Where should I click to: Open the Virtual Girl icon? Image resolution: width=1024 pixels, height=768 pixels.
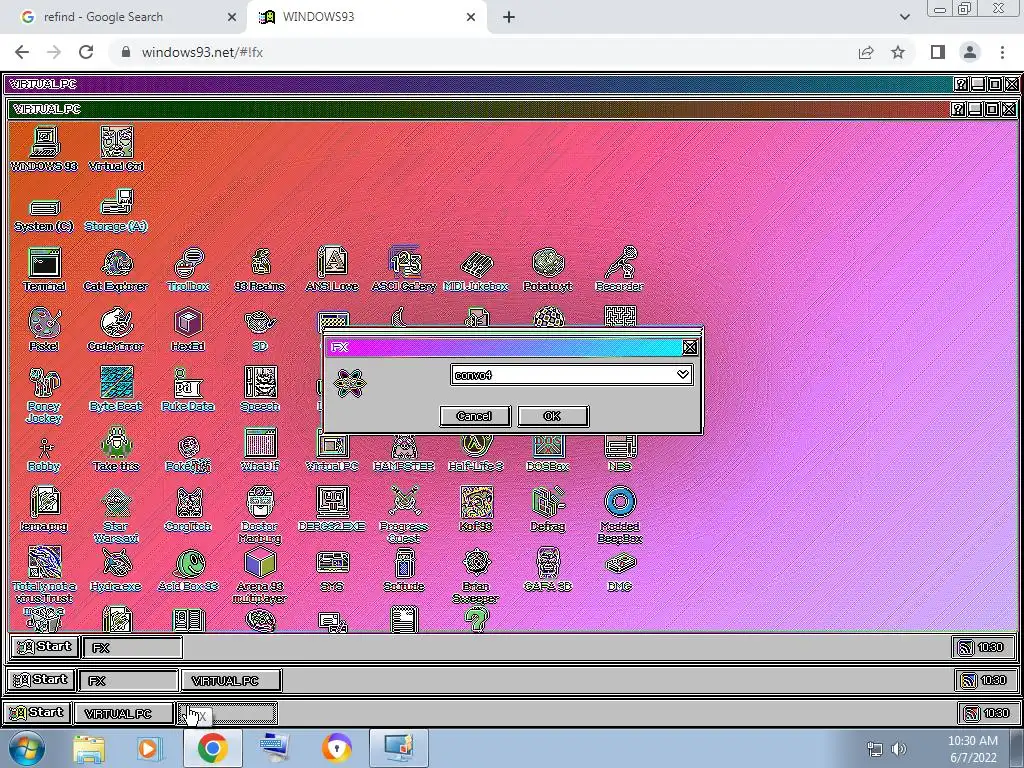point(116,149)
